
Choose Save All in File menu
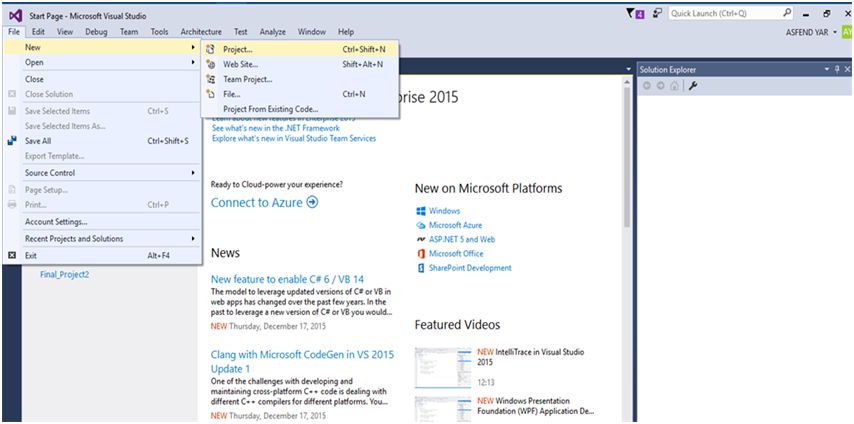tap(102, 141)
